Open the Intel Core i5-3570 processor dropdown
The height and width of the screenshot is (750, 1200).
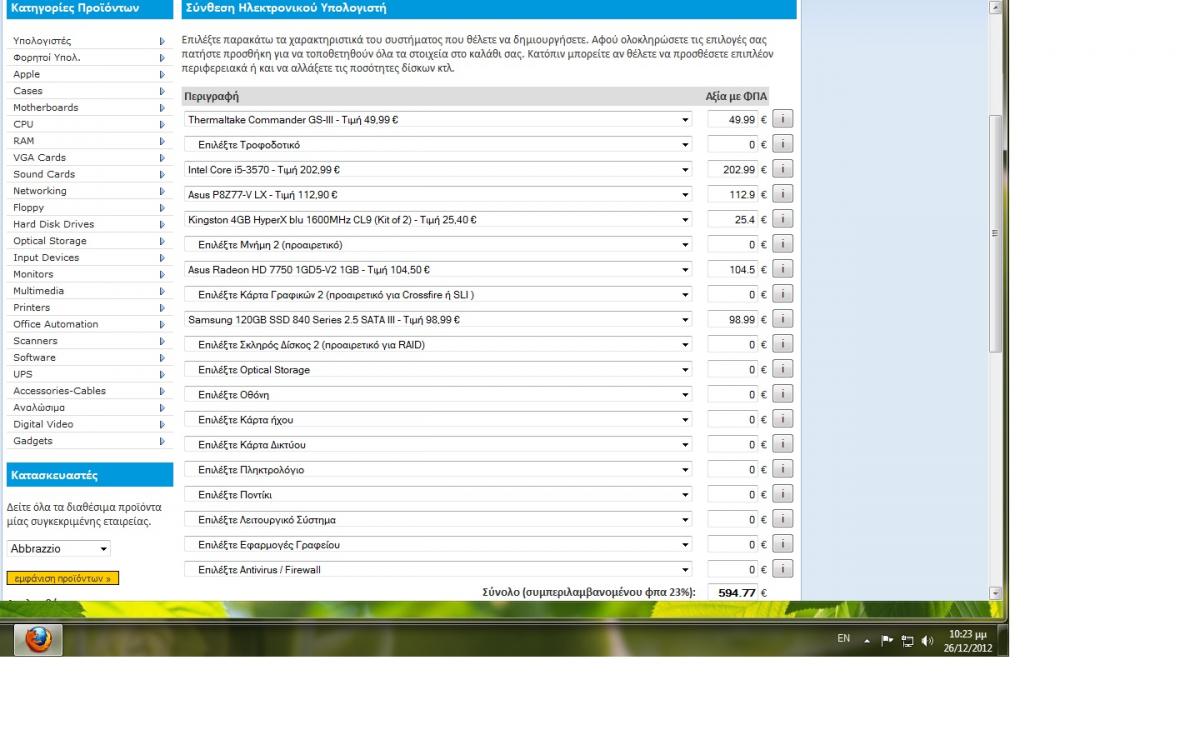[x=438, y=170]
